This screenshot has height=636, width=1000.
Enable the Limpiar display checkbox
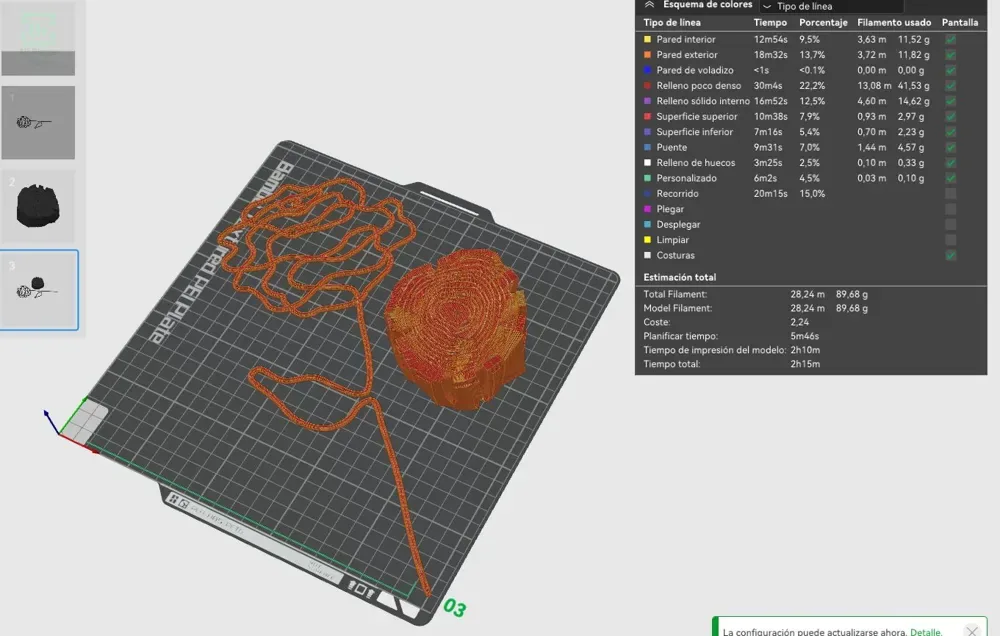coord(950,240)
